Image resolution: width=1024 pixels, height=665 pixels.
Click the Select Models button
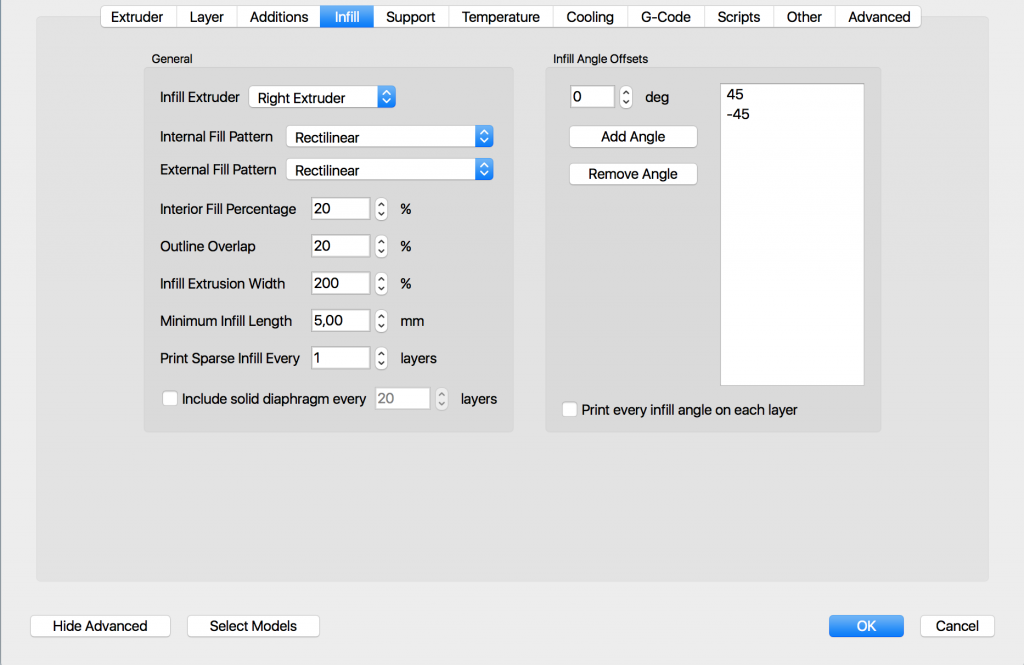[253, 626]
